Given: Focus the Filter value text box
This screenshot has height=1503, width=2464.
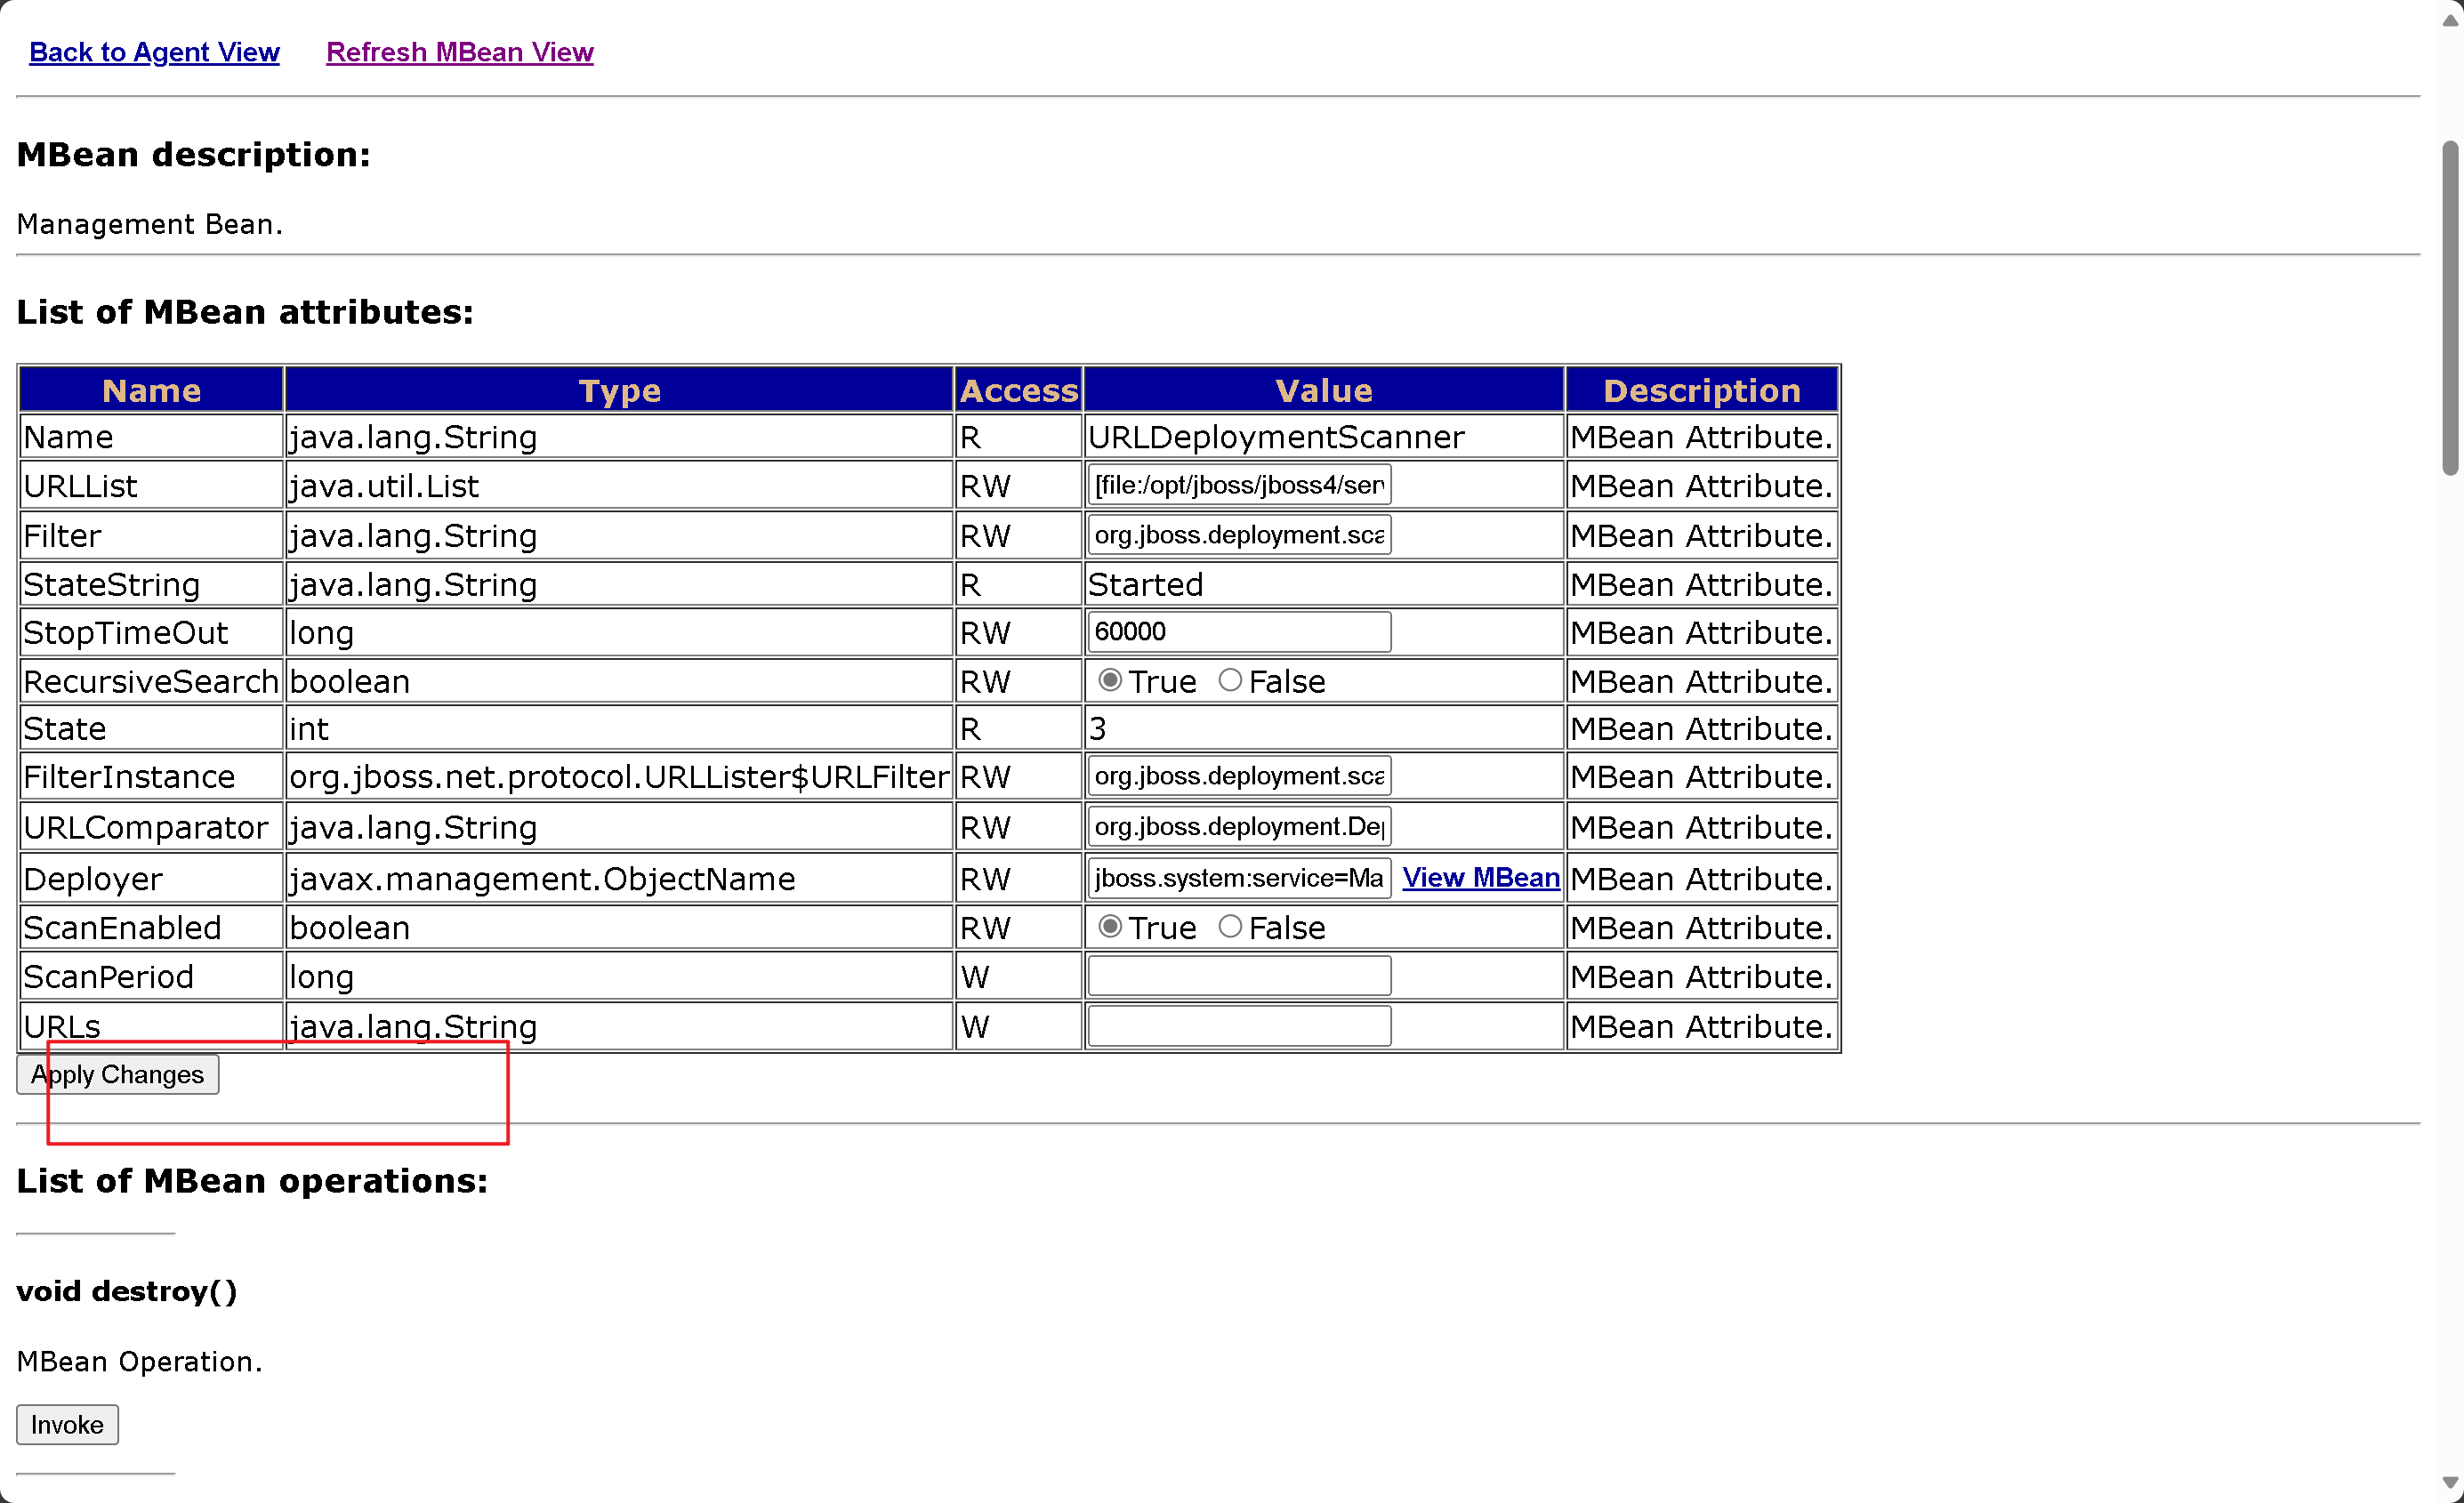Looking at the screenshot, I should pyautogui.click(x=1238, y=535).
